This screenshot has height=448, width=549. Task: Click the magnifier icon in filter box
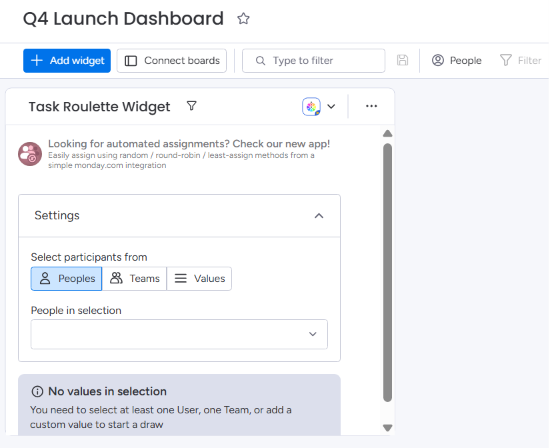pyautogui.click(x=260, y=61)
